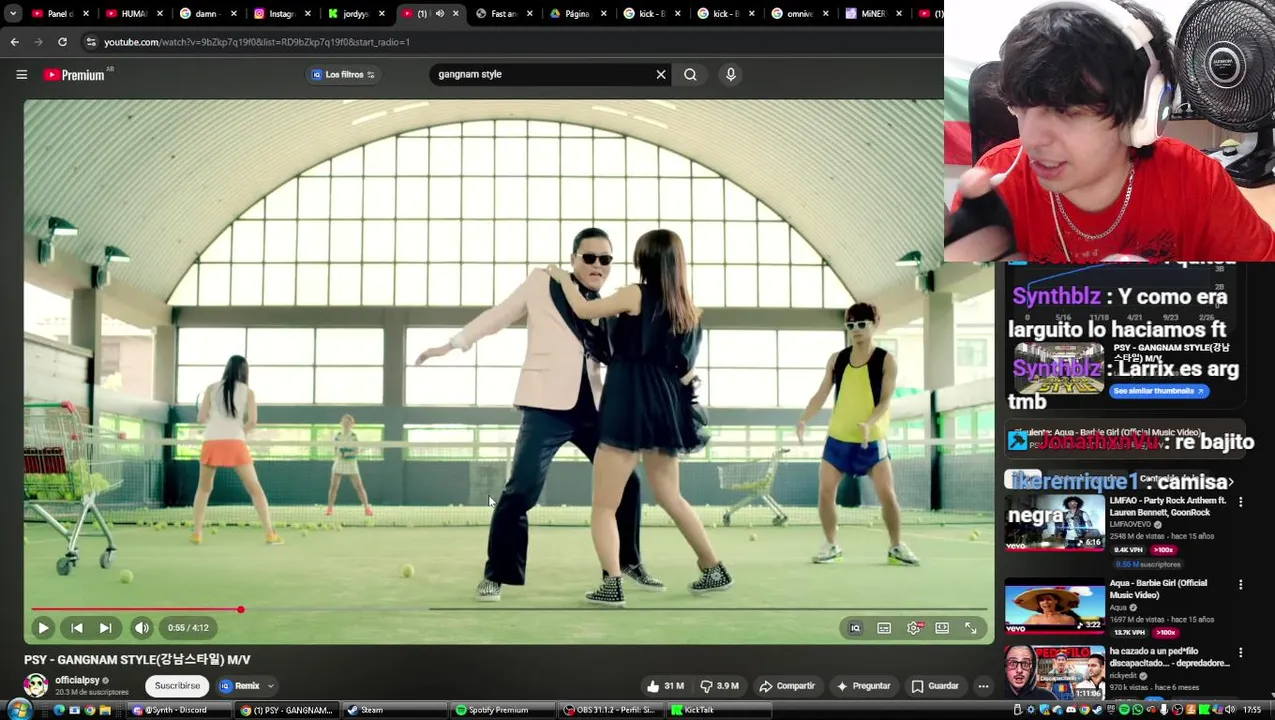This screenshot has height=720, width=1275.
Task: Switch to OBS taskbar window
Action: (610, 710)
